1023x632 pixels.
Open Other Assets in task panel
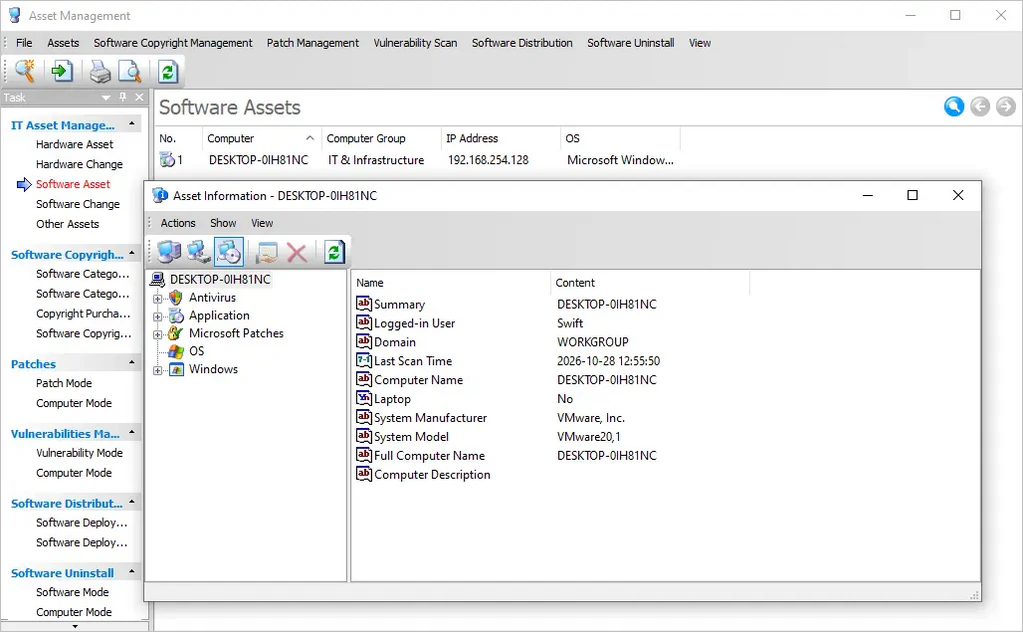click(x=67, y=224)
